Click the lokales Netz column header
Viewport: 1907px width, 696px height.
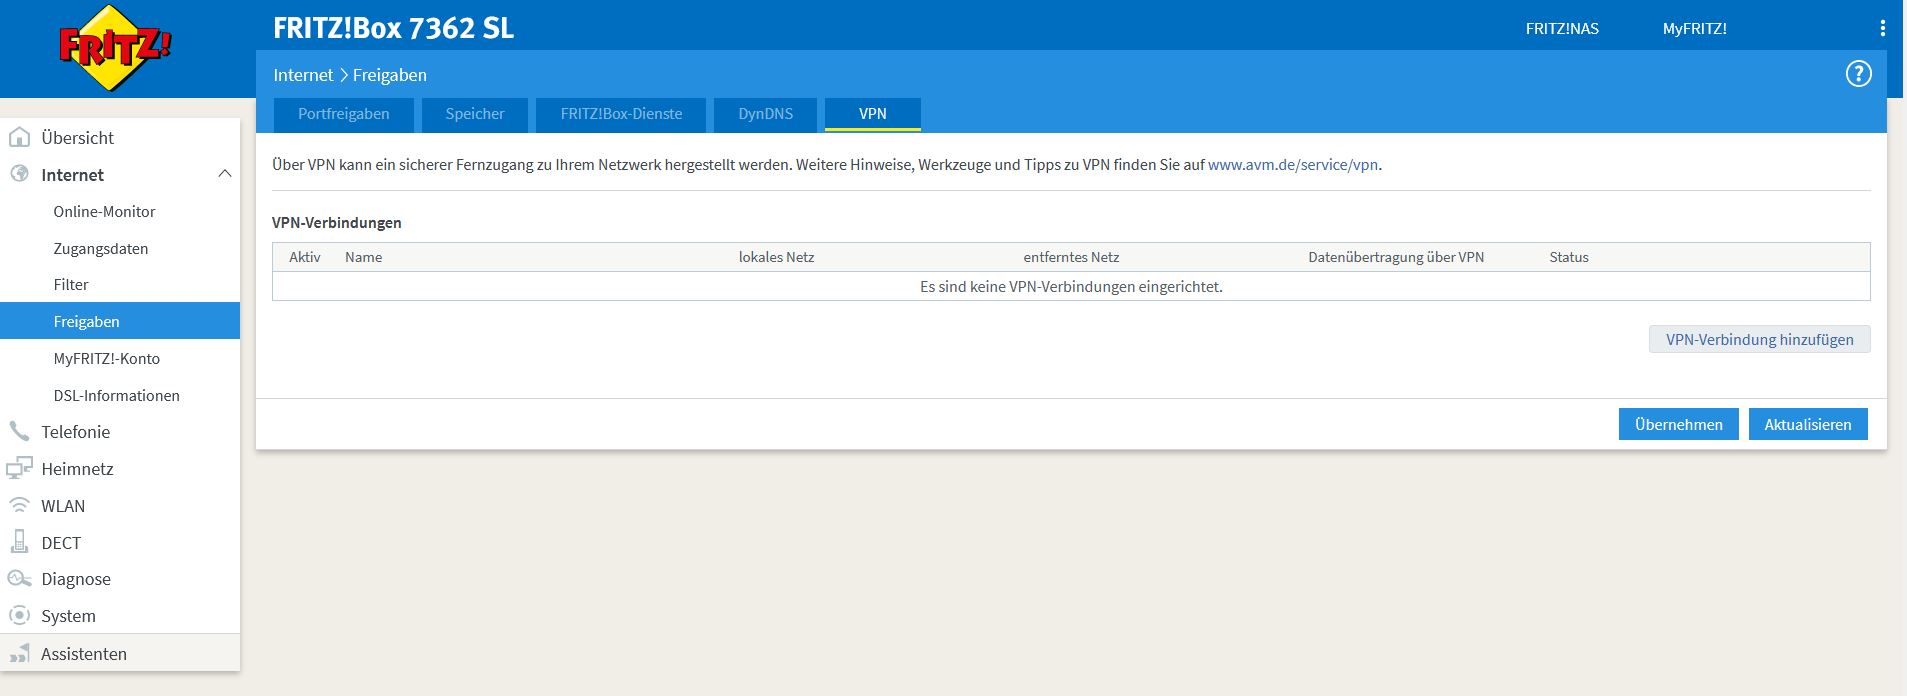777,257
